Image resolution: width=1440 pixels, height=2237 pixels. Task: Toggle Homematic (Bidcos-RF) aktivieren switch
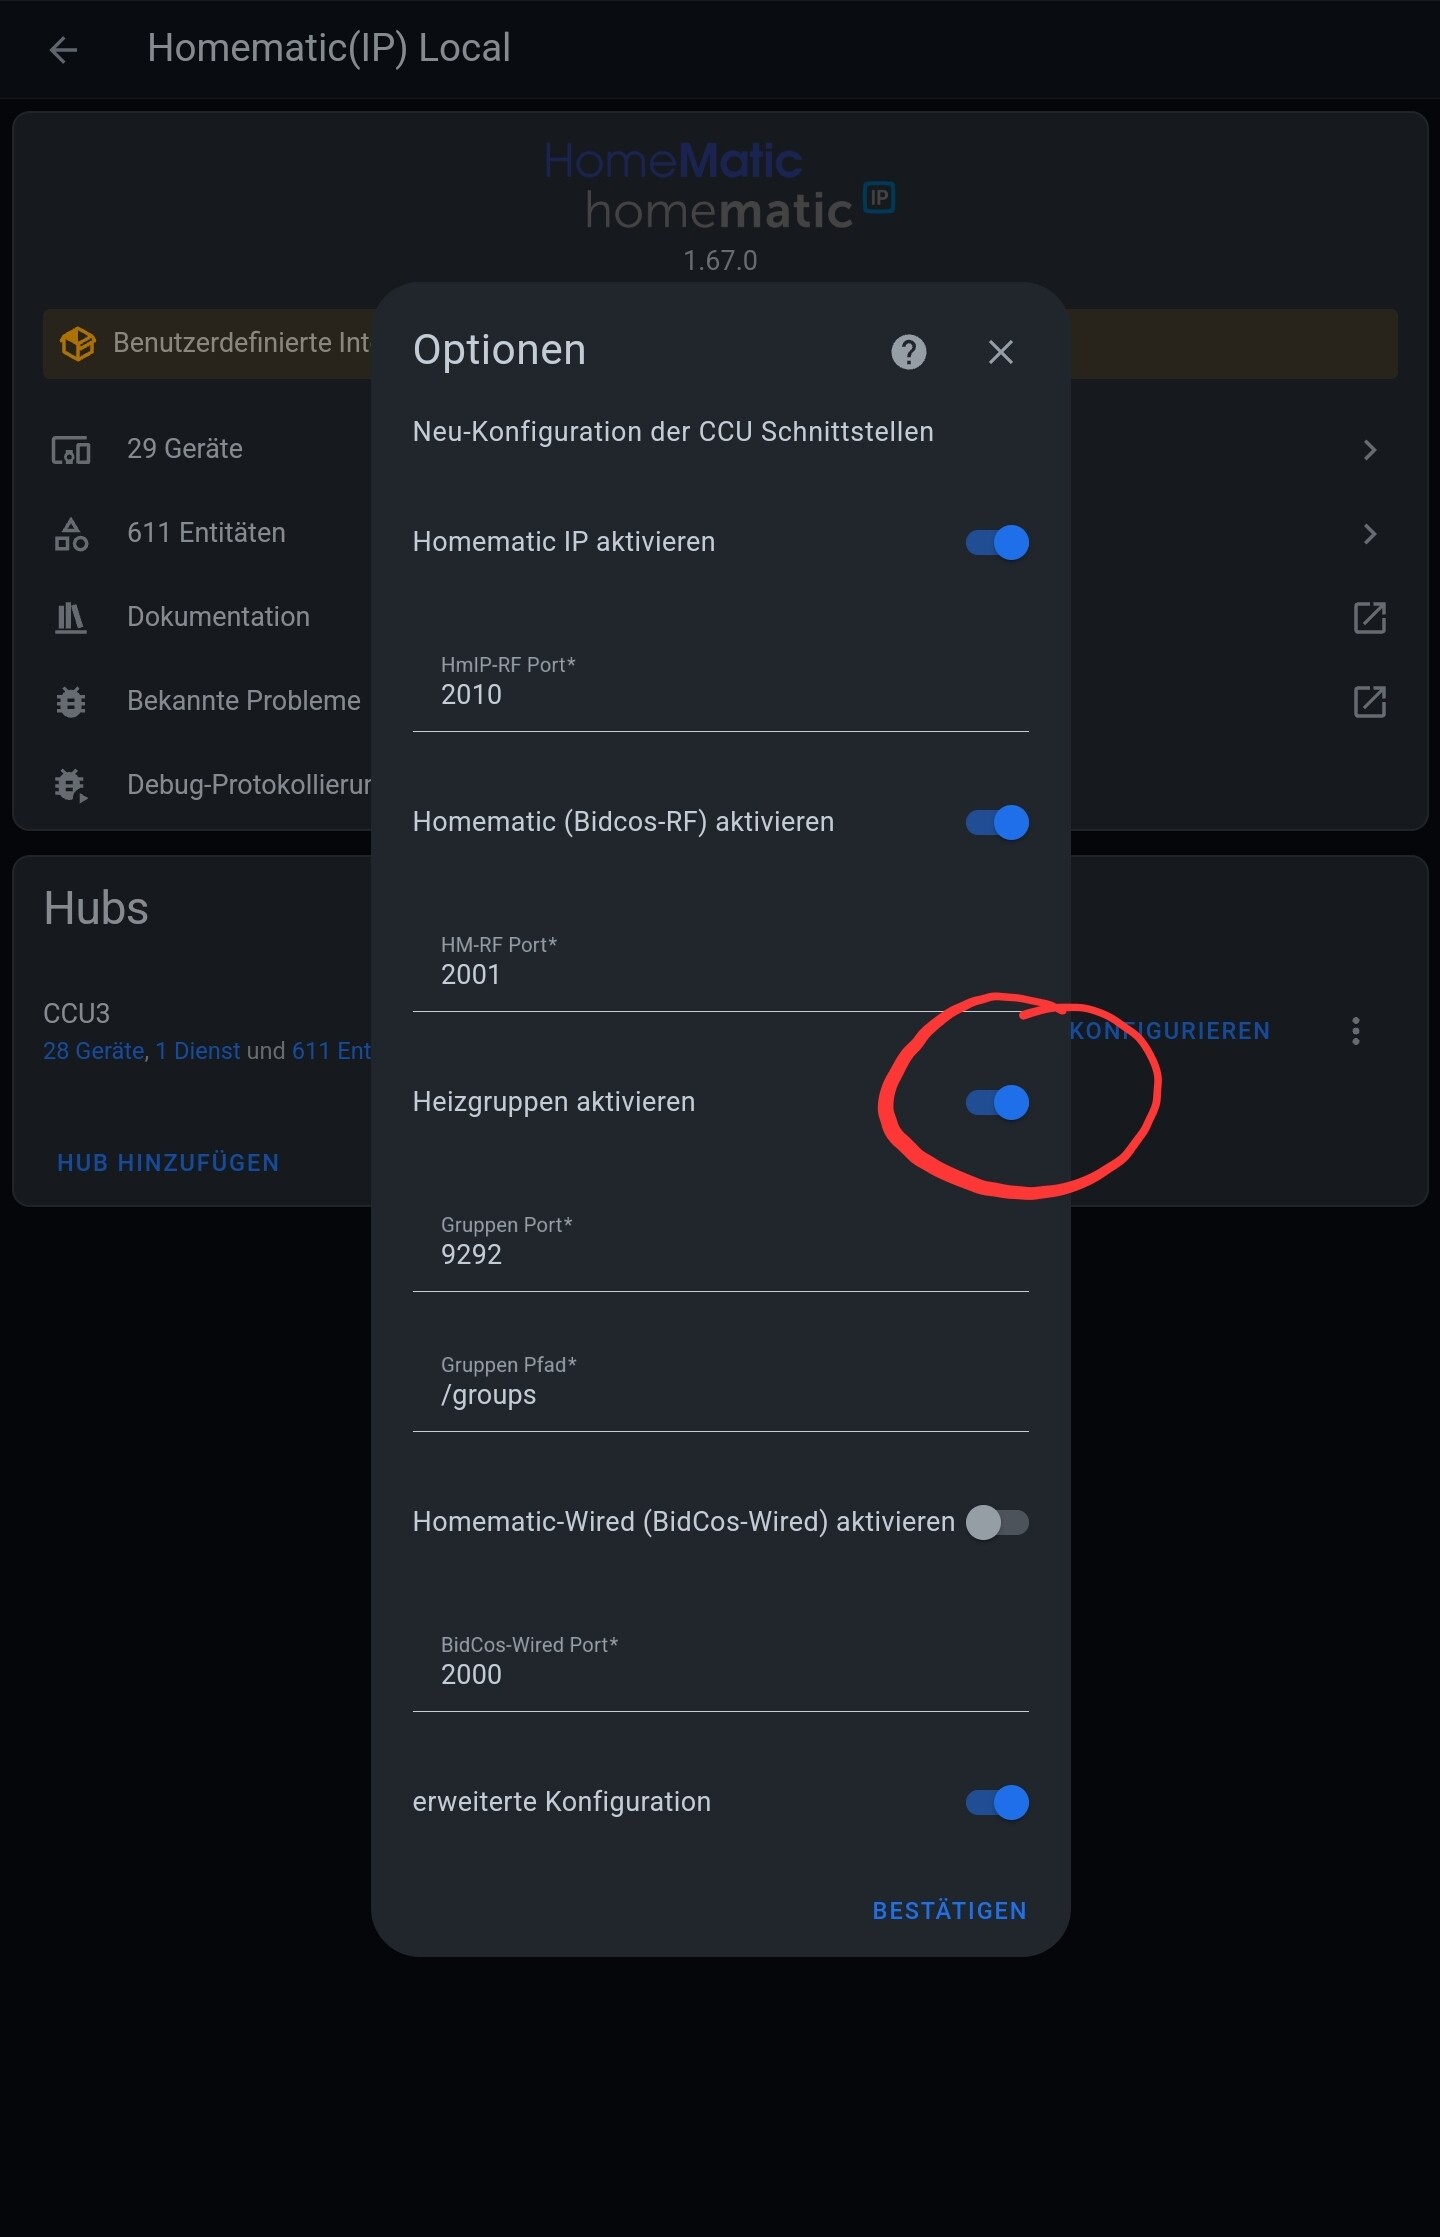click(x=997, y=822)
